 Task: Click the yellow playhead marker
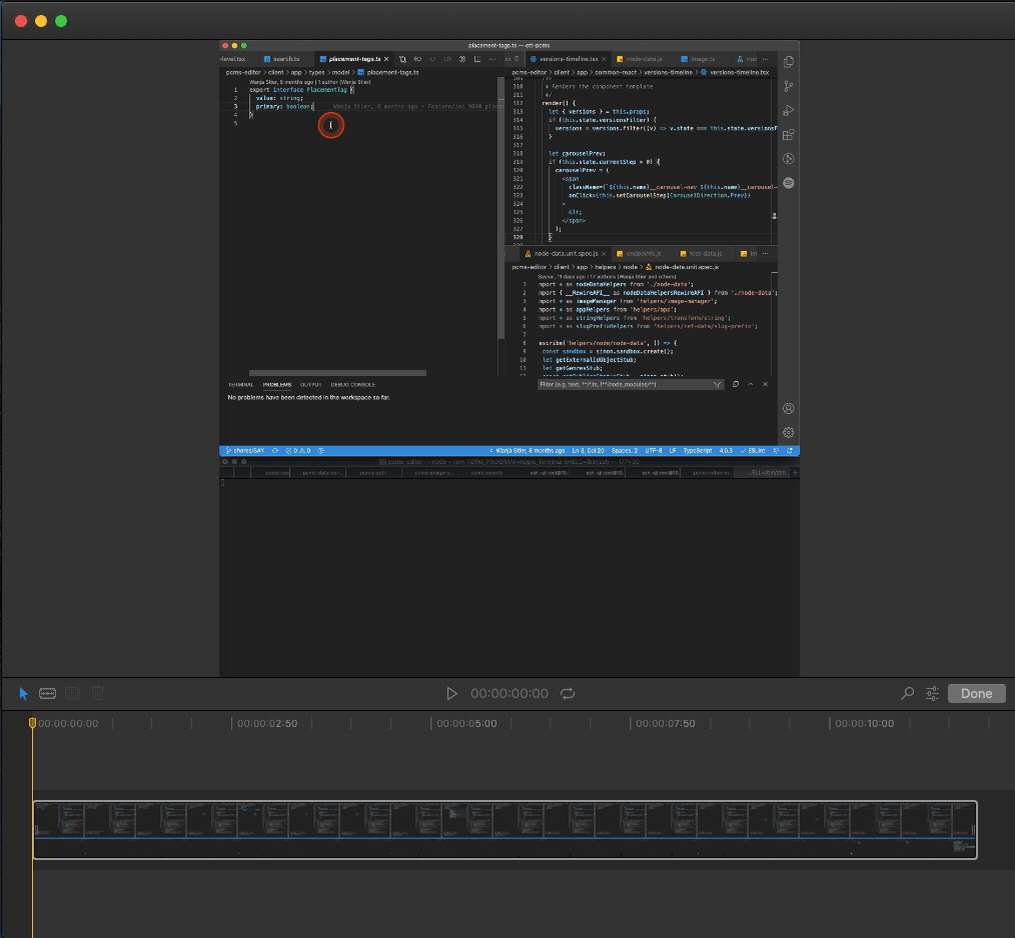32,722
